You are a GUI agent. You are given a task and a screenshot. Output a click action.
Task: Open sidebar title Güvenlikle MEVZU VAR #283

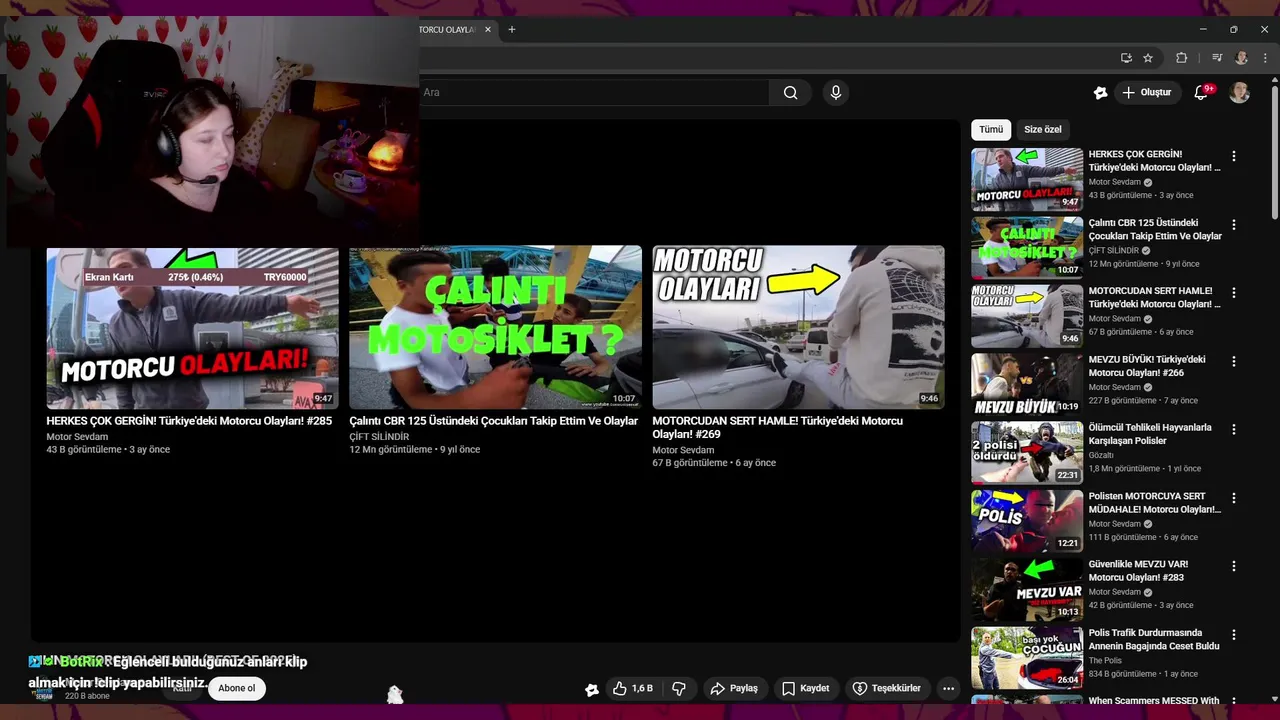(x=1139, y=571)
